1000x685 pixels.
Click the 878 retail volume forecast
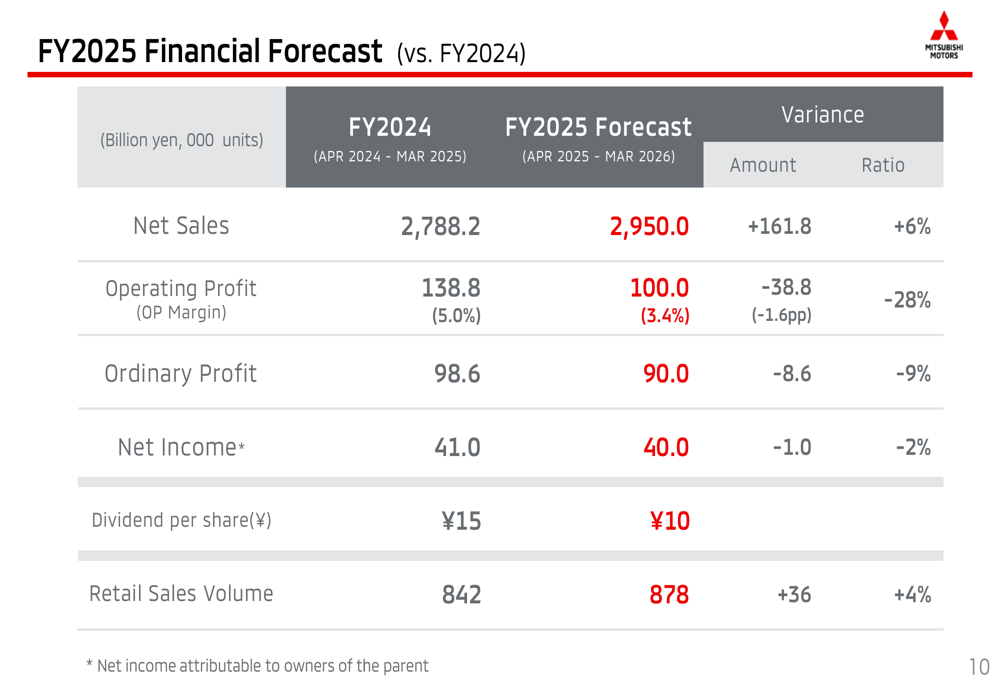coord(669,595)
